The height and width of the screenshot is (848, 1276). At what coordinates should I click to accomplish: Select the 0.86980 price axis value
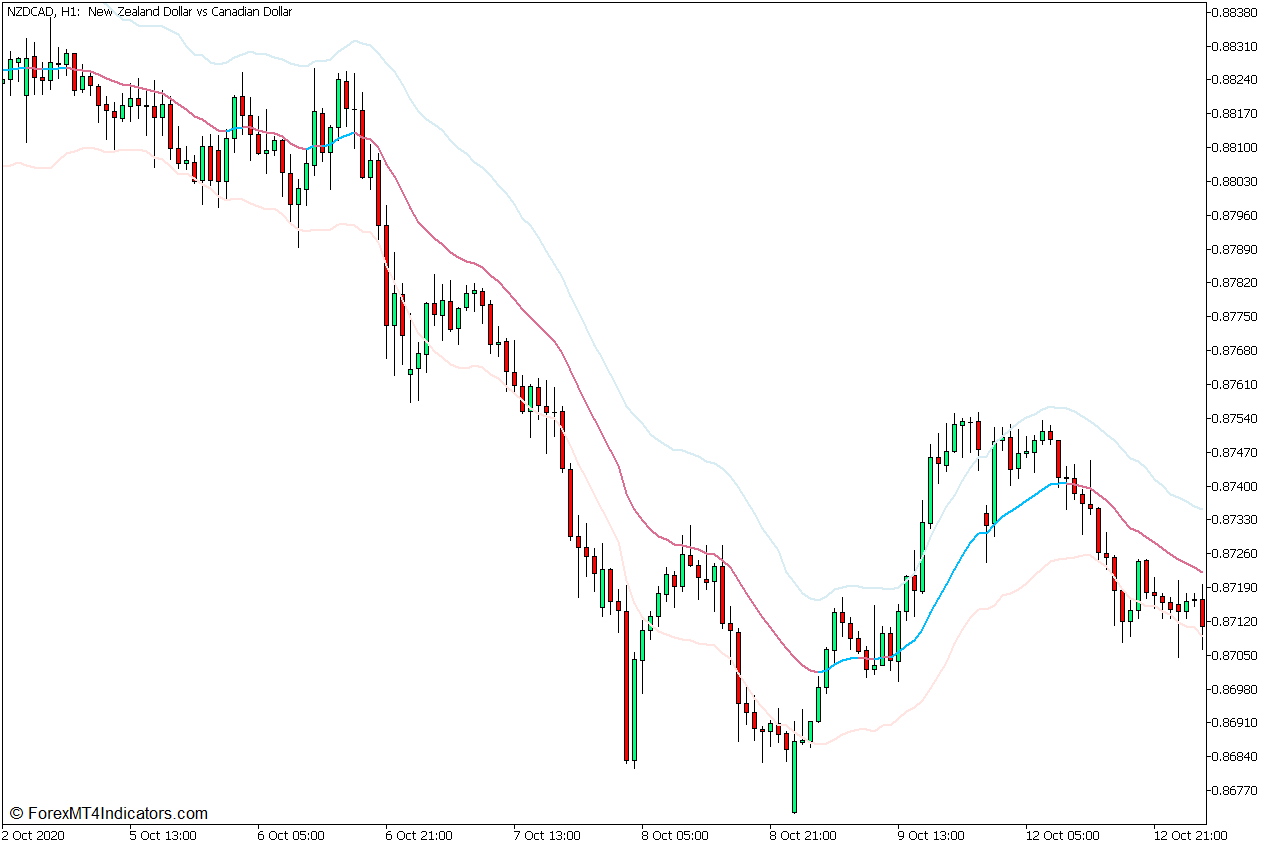pyautogui.click(x=1233, y=689)
